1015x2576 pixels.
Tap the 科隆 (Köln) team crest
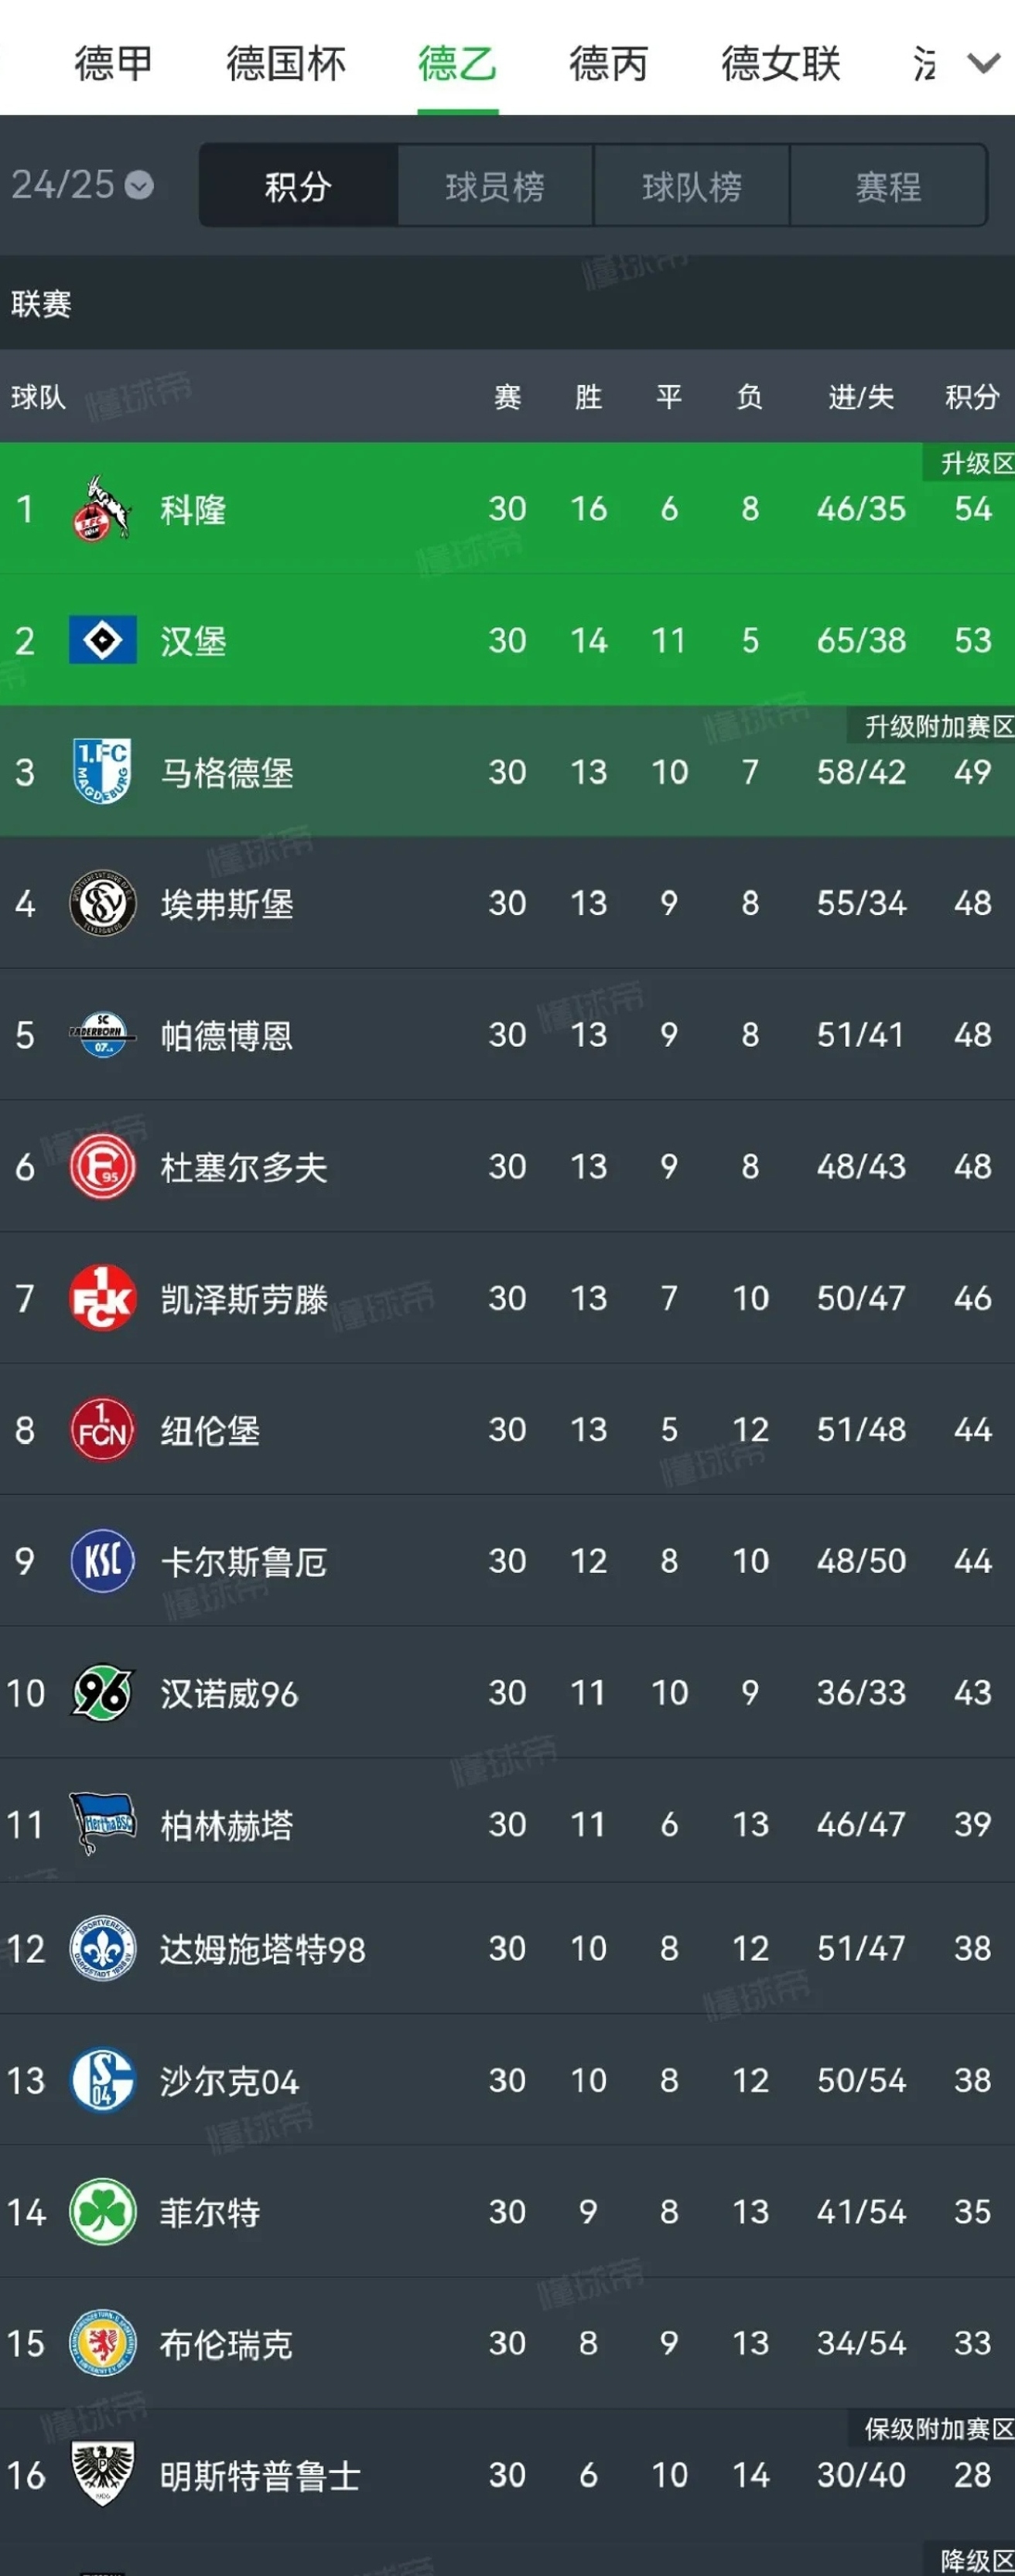[102, 508]
